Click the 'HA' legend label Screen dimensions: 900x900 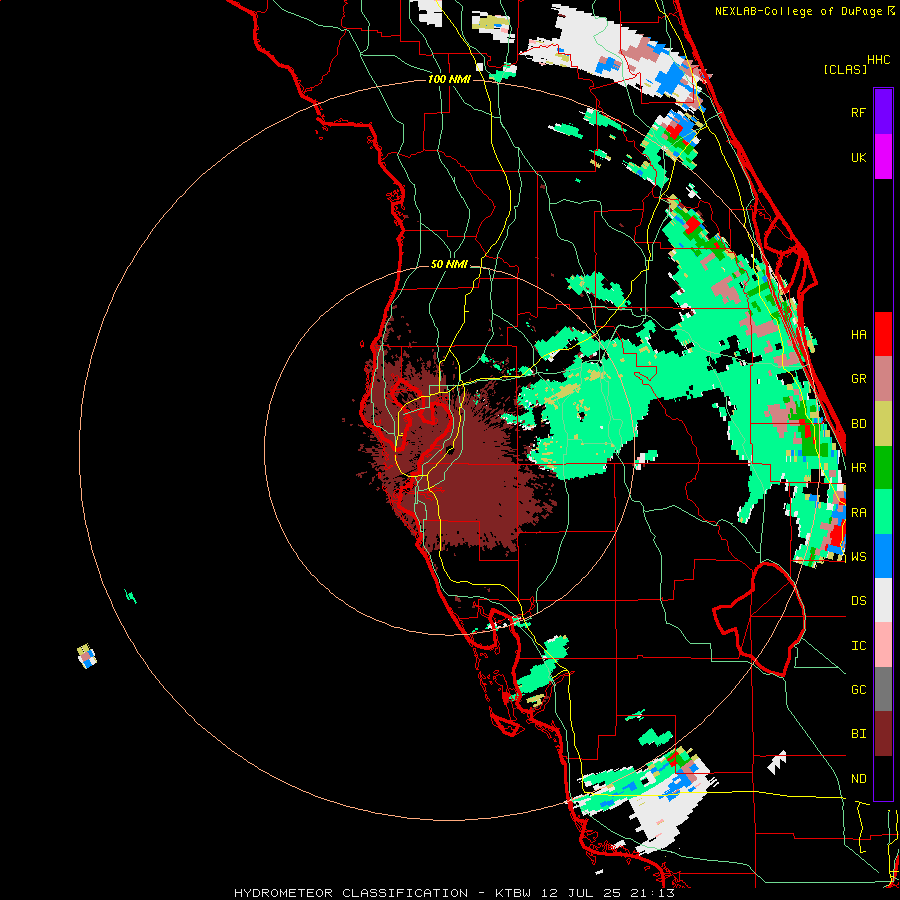[858, 335]
